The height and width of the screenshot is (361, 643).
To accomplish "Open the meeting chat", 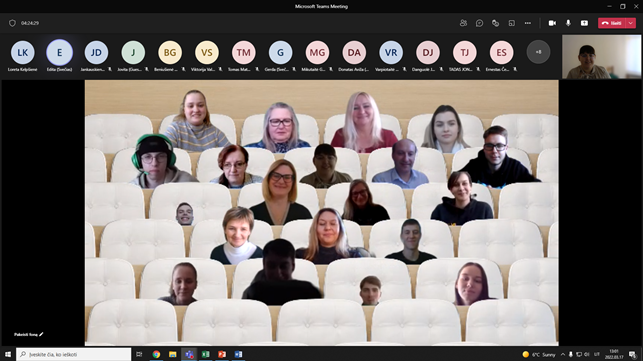I will [x=479, y=23].
